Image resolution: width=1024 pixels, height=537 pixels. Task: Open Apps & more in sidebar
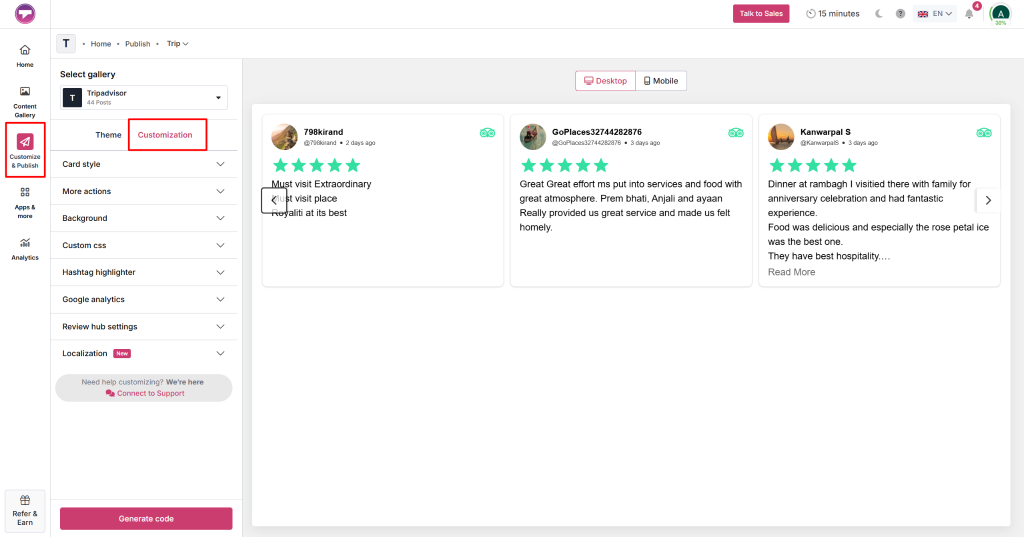(25, 203)
